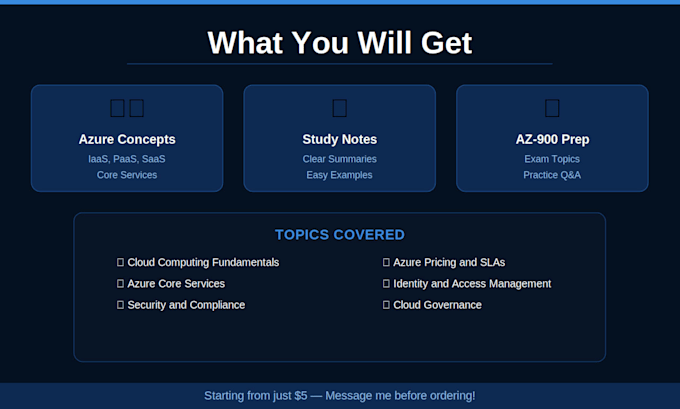This screenshot has height=409, width=680.
Task: Click bullet icon beside Azure Pricing and SLAs
Action: point(386,262)
